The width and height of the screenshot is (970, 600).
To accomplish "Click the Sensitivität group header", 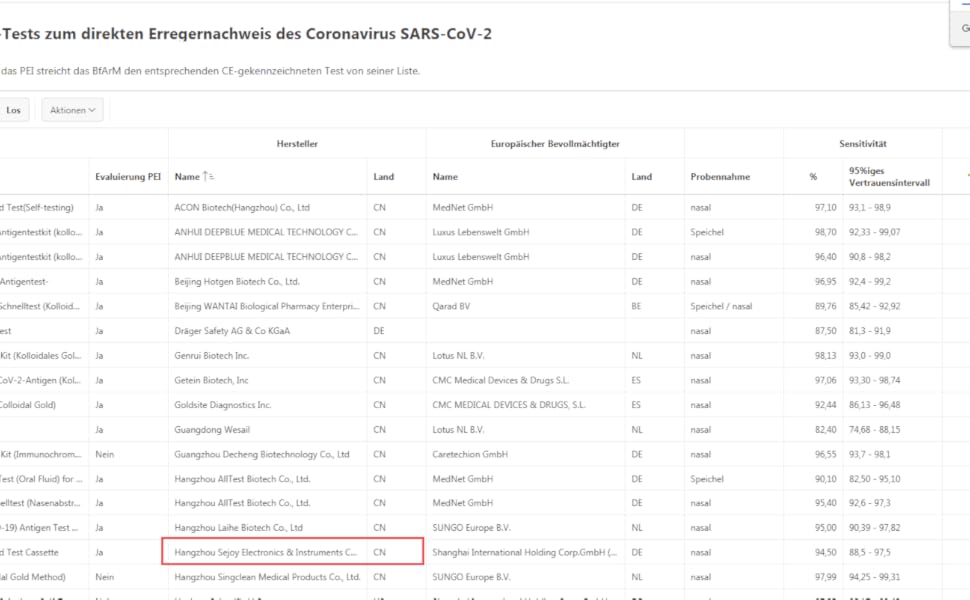I will click(862, 144).
